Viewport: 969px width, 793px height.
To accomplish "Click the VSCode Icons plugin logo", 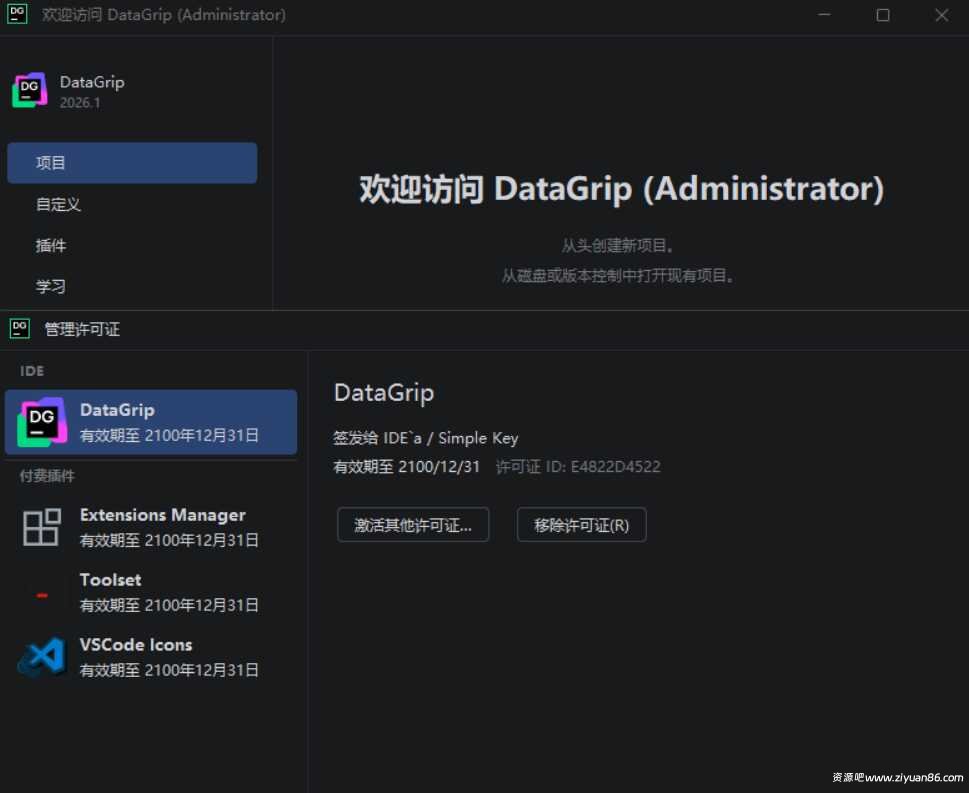I will pyautogui.click(x=42, y=657).
